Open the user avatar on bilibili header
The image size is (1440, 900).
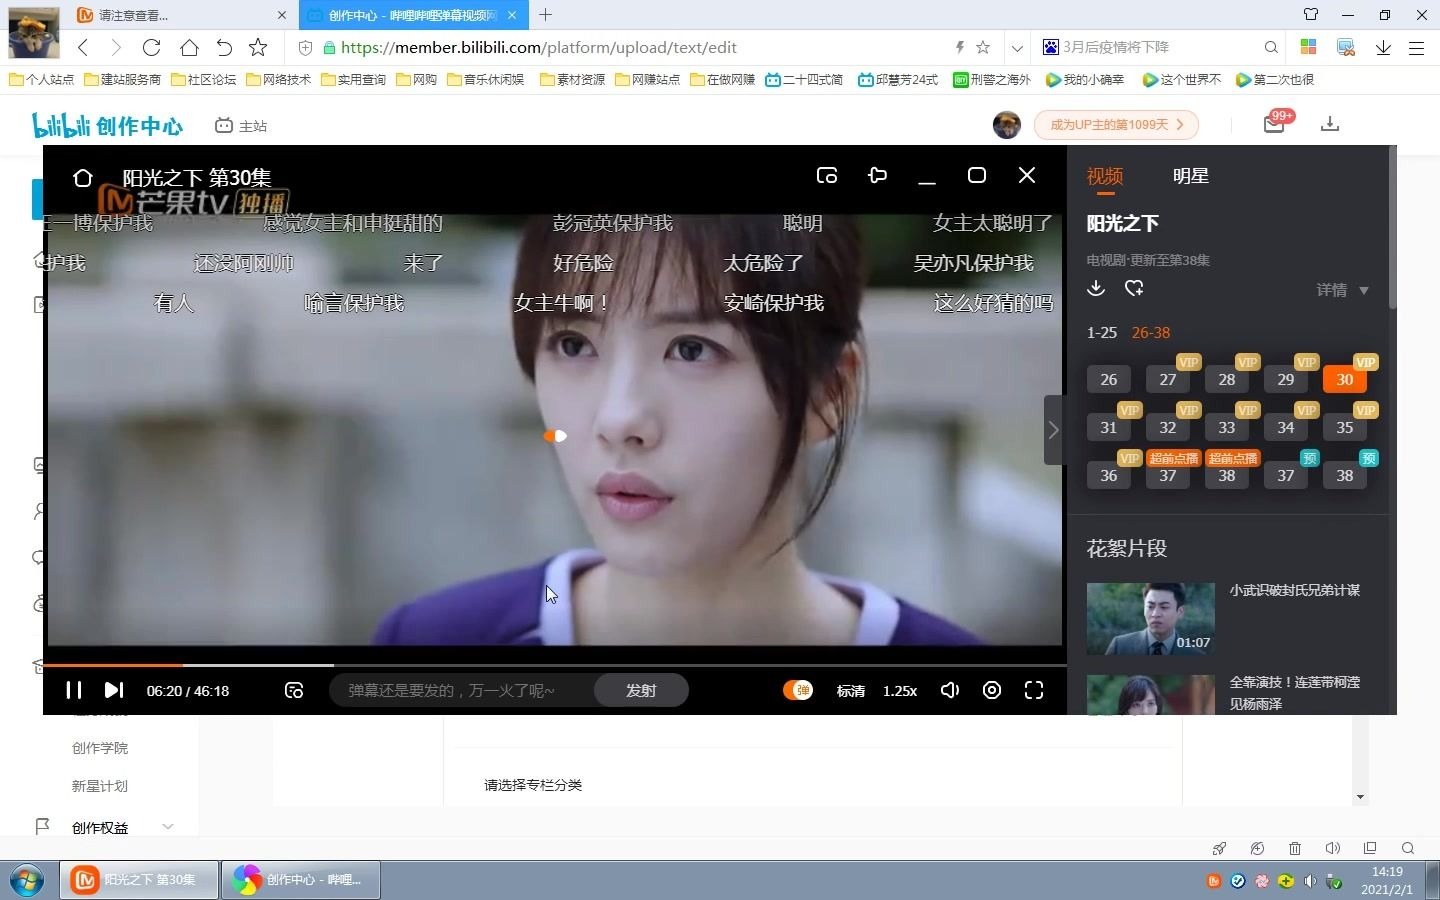(1007, 125)
